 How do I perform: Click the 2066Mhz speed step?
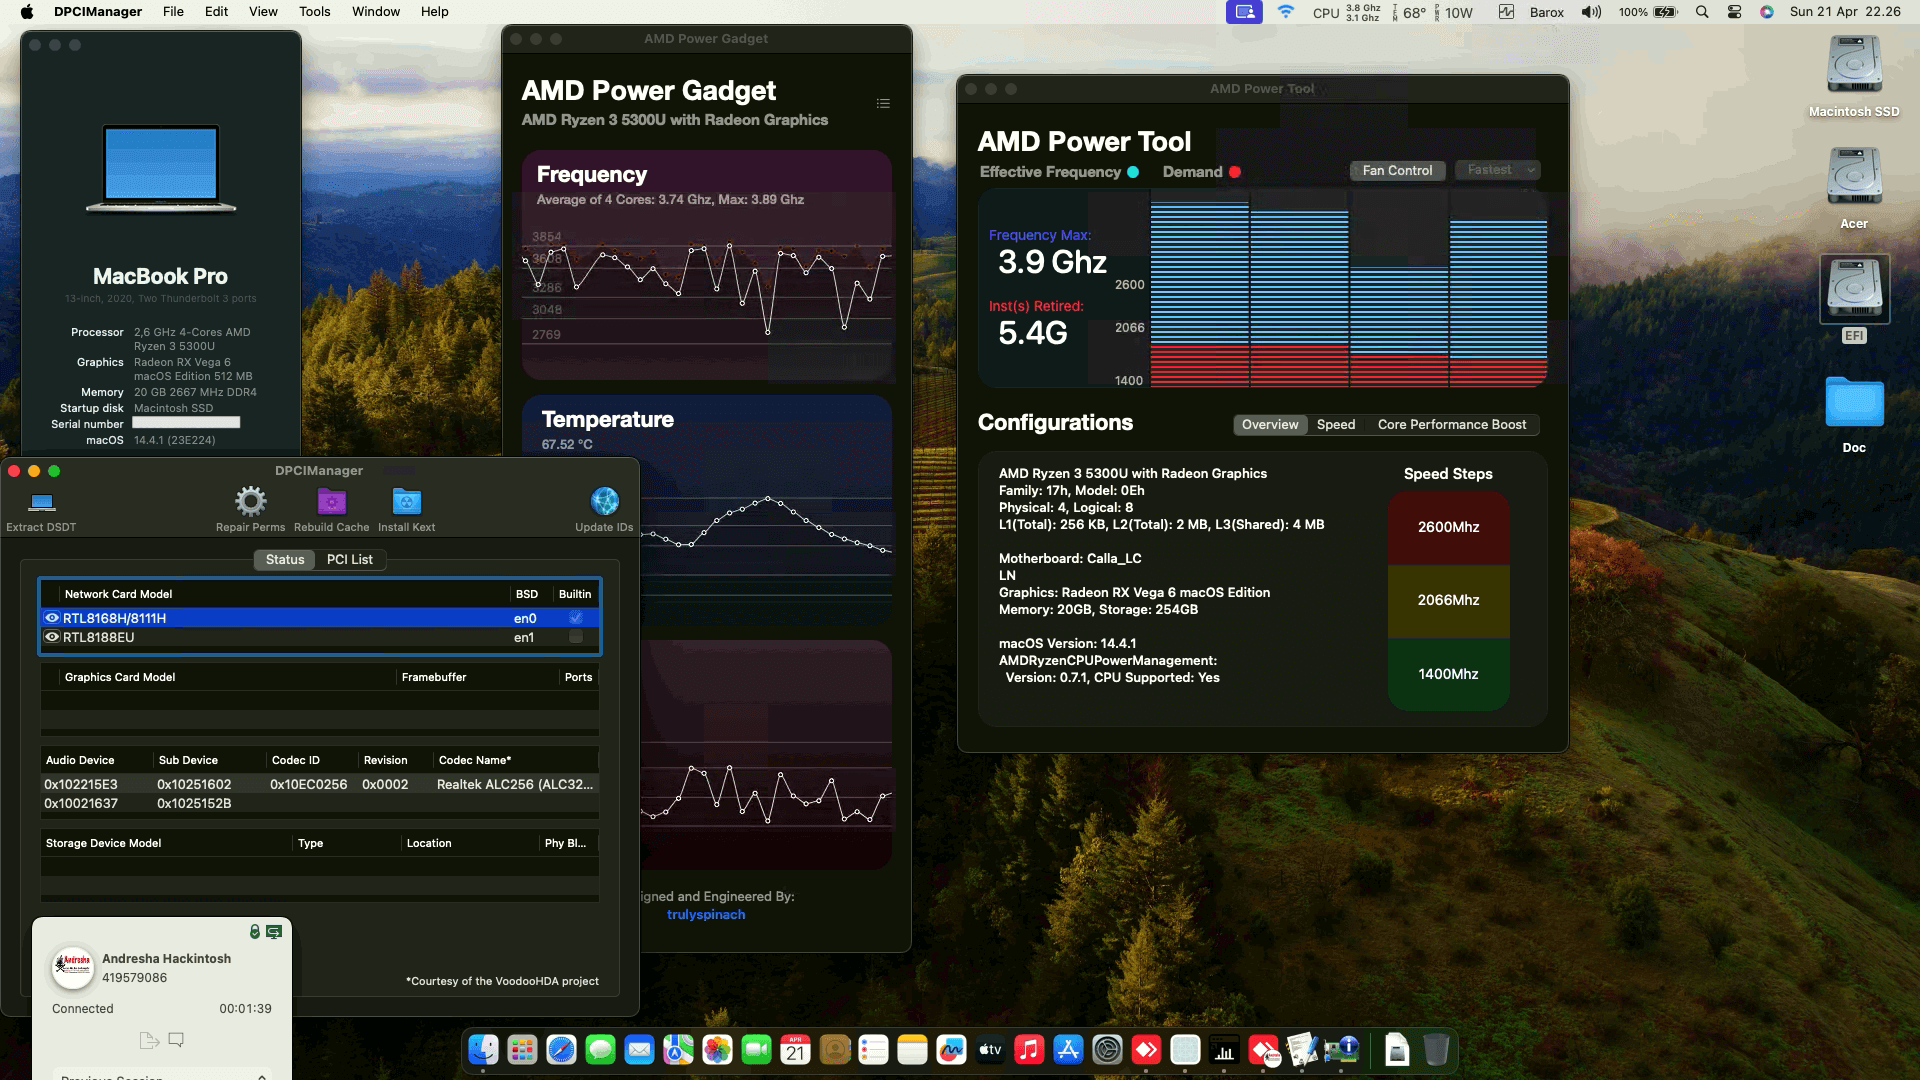coord(1448,600)
